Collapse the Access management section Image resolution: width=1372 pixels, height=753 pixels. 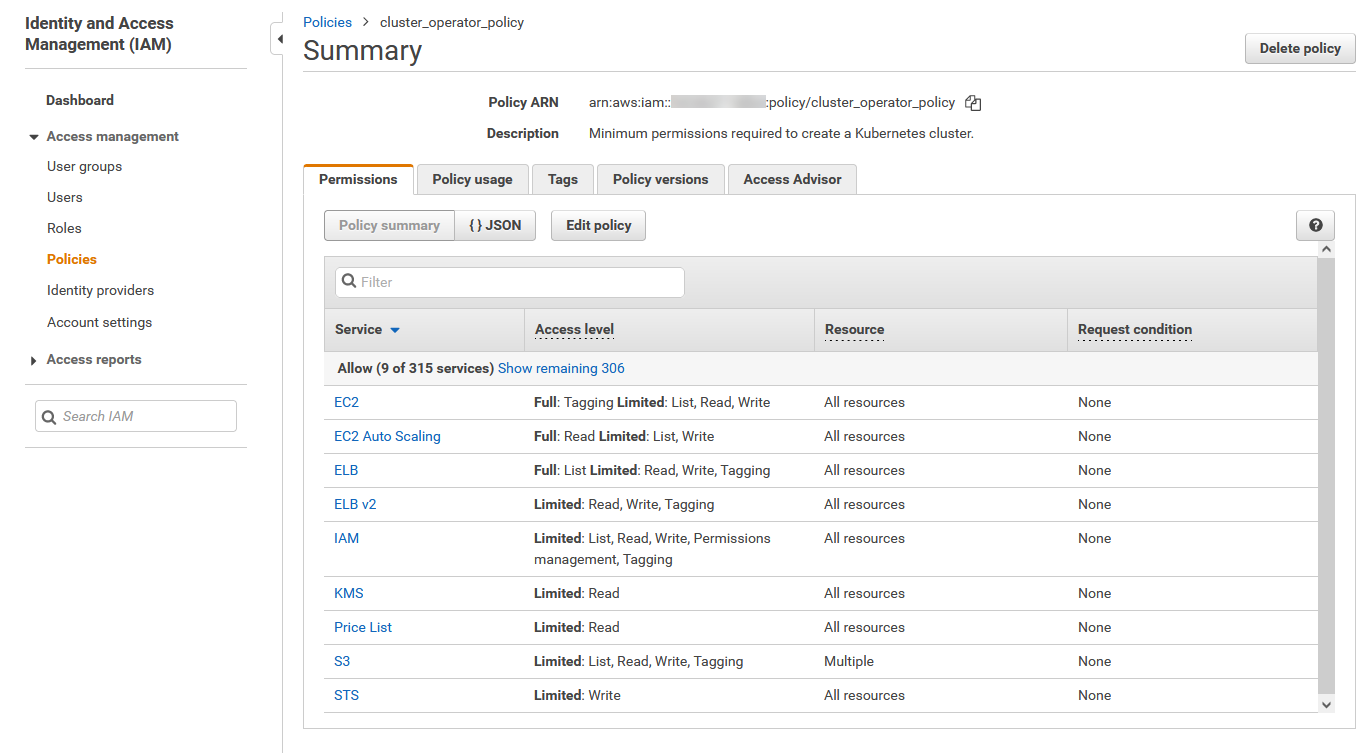pos(34,137)
